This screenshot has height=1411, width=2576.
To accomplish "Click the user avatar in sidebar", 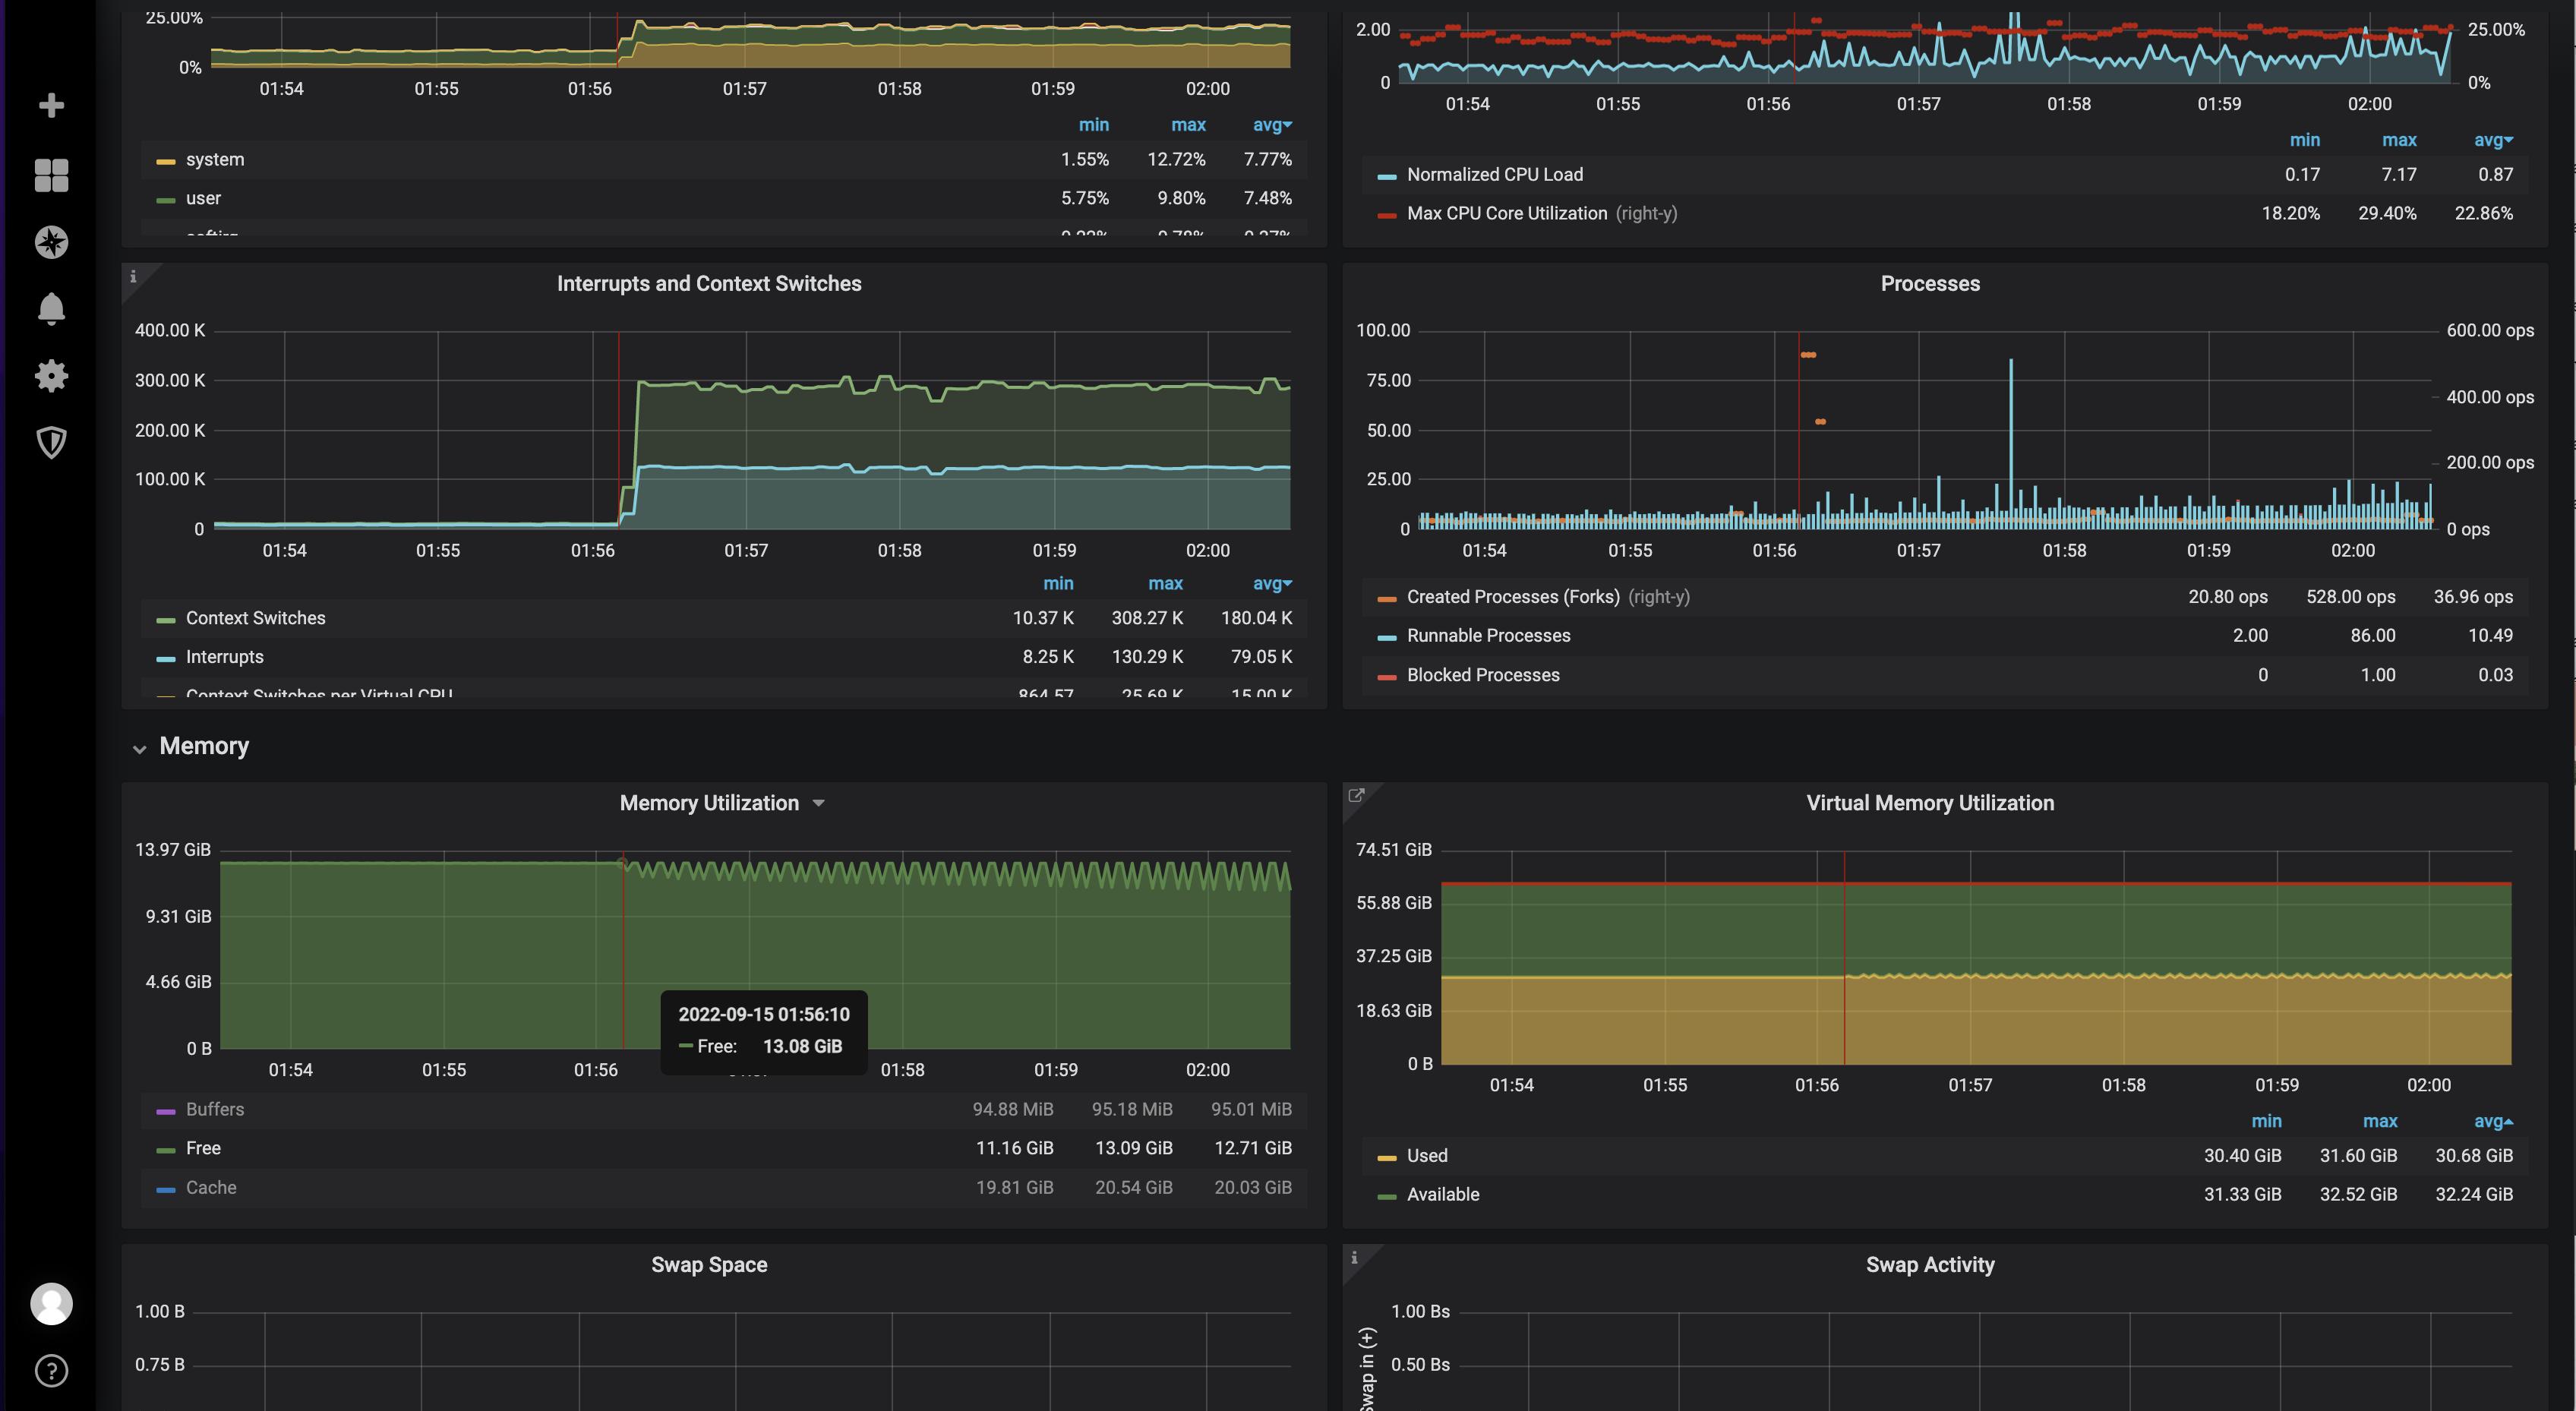I will coord(51,1304).
